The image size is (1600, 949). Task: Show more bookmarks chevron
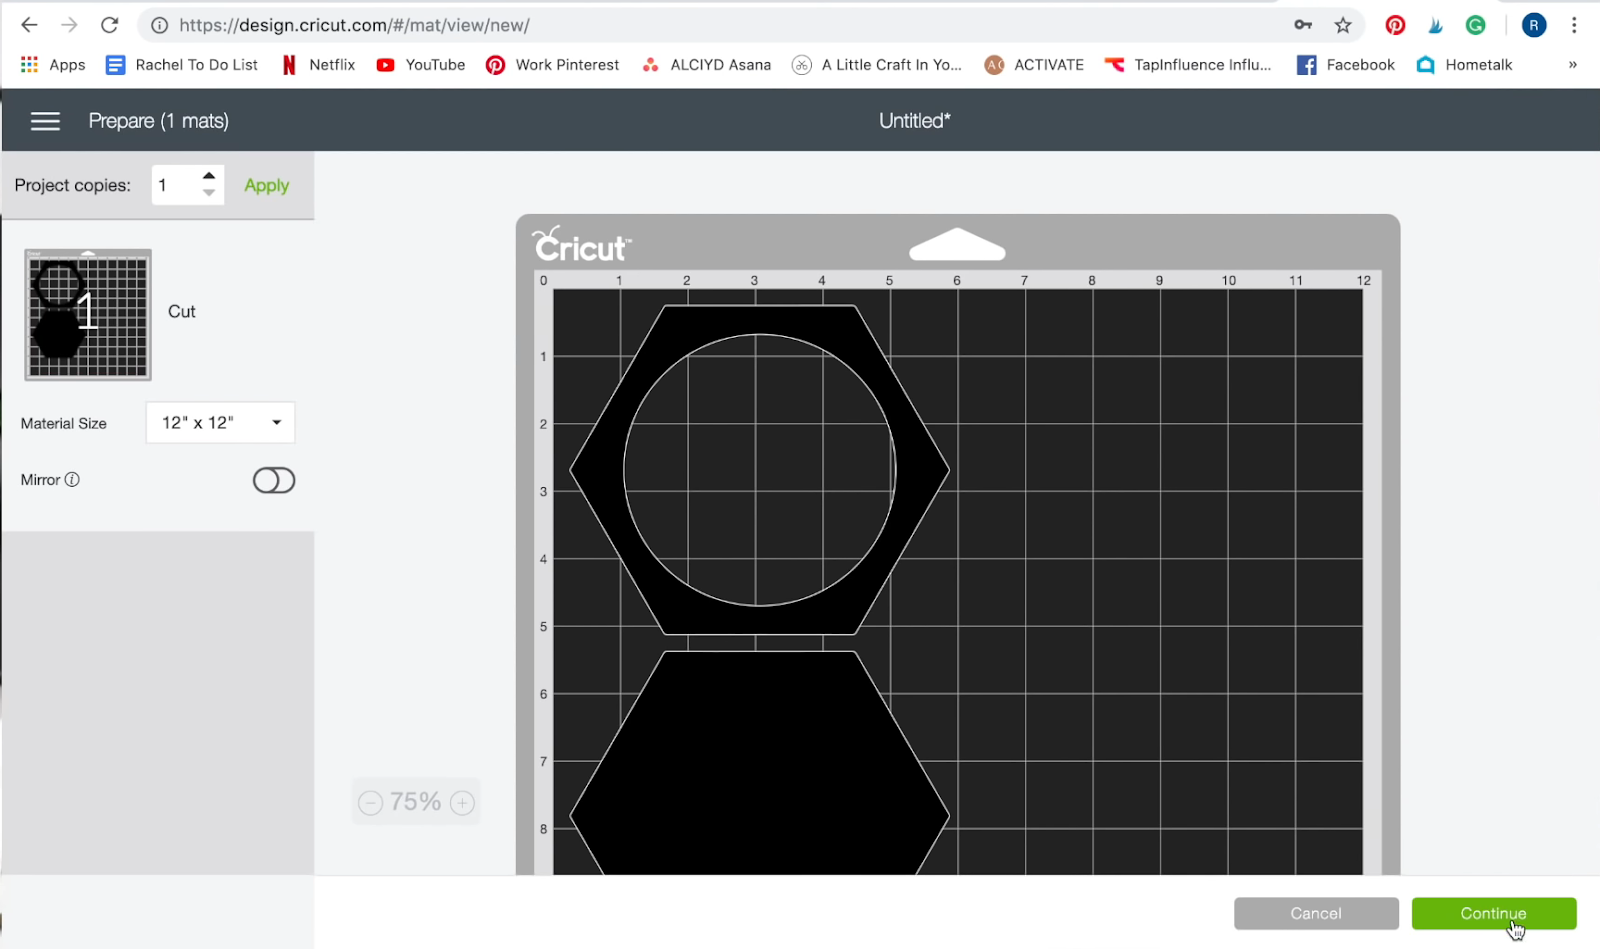tap(1573, 65)
